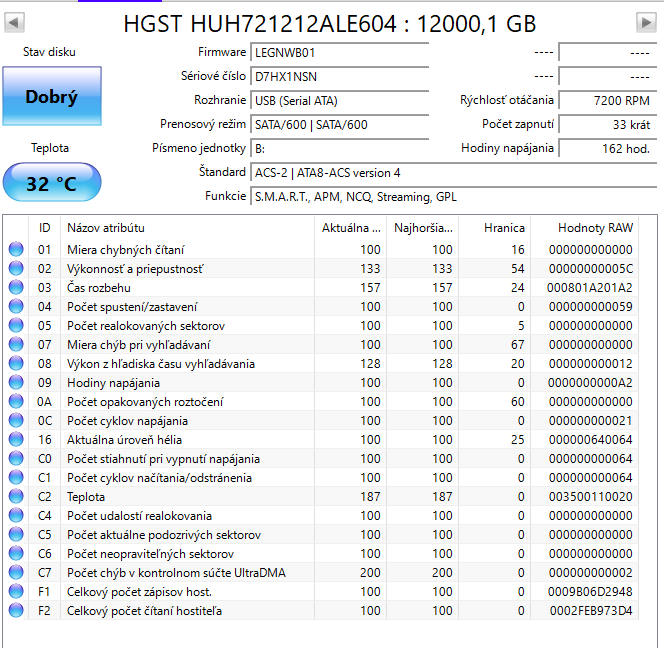Click the Aktuálna column header
Viewport: 664px width, 648px height.
point(351,228)
